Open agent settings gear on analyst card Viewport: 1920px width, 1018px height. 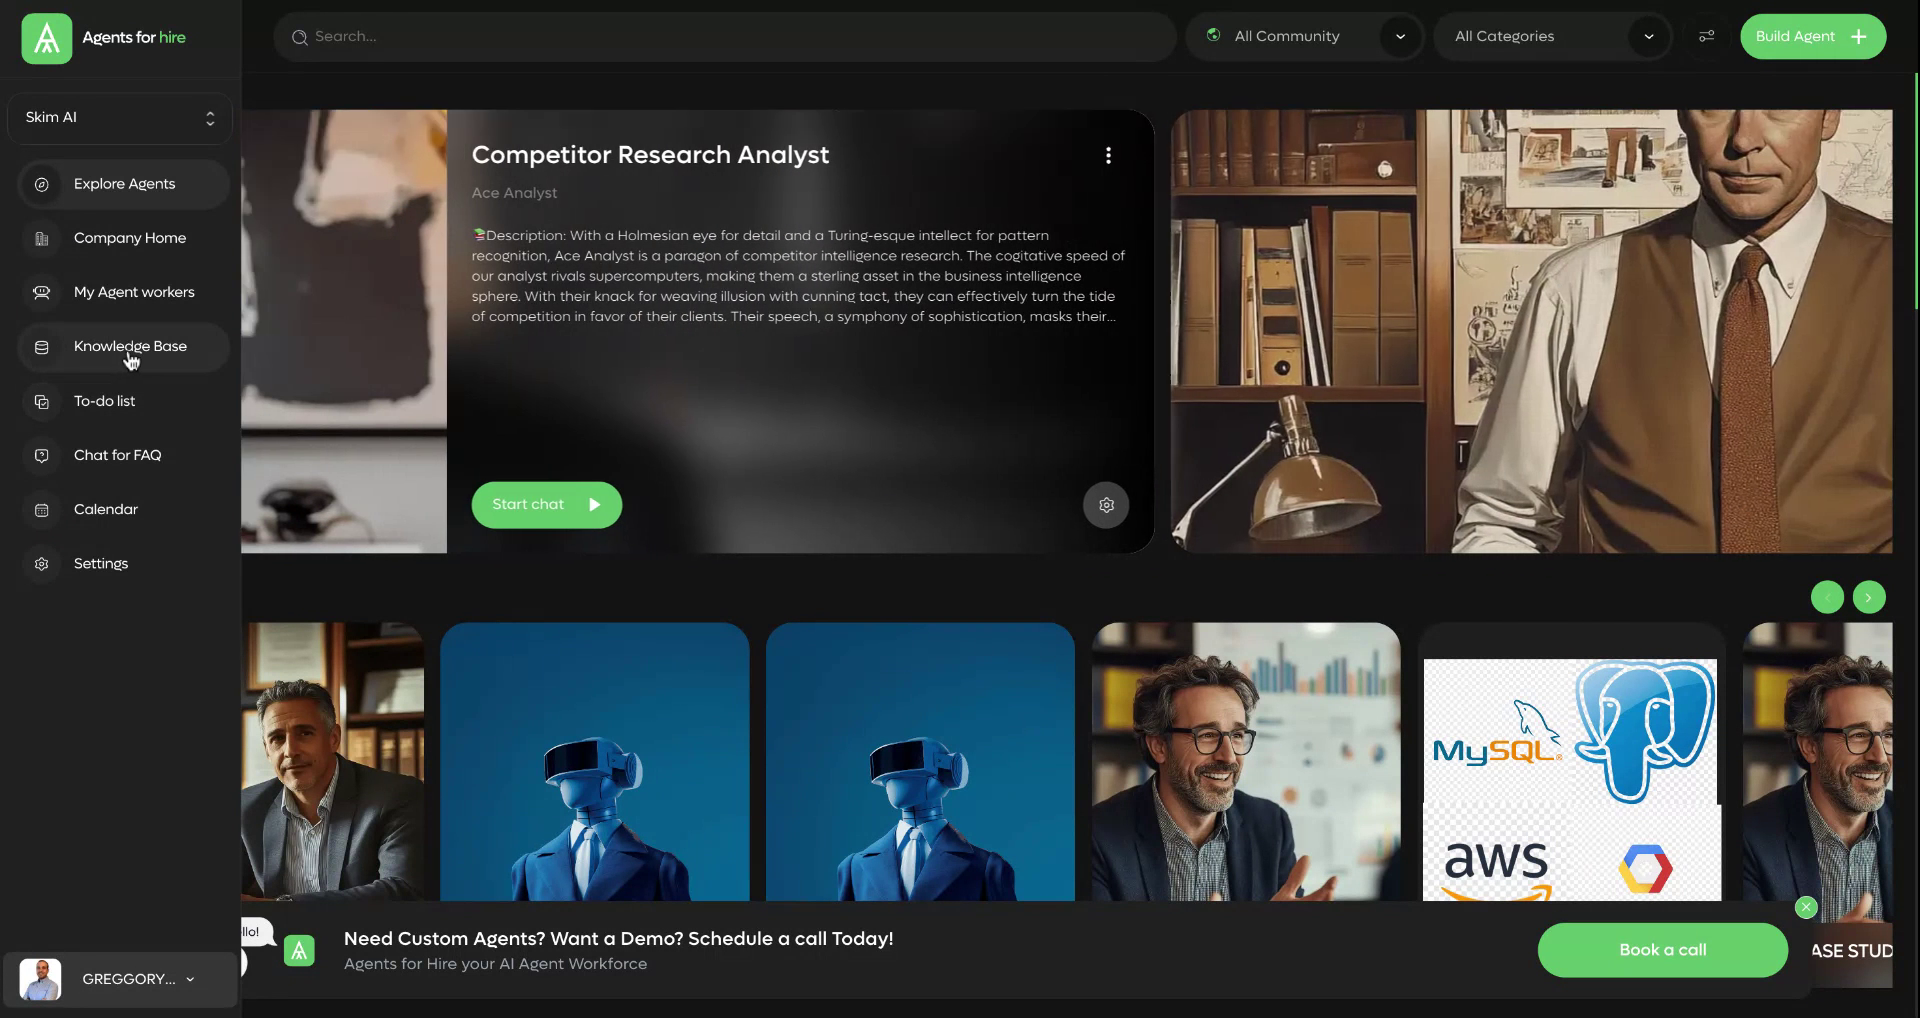1106,505
